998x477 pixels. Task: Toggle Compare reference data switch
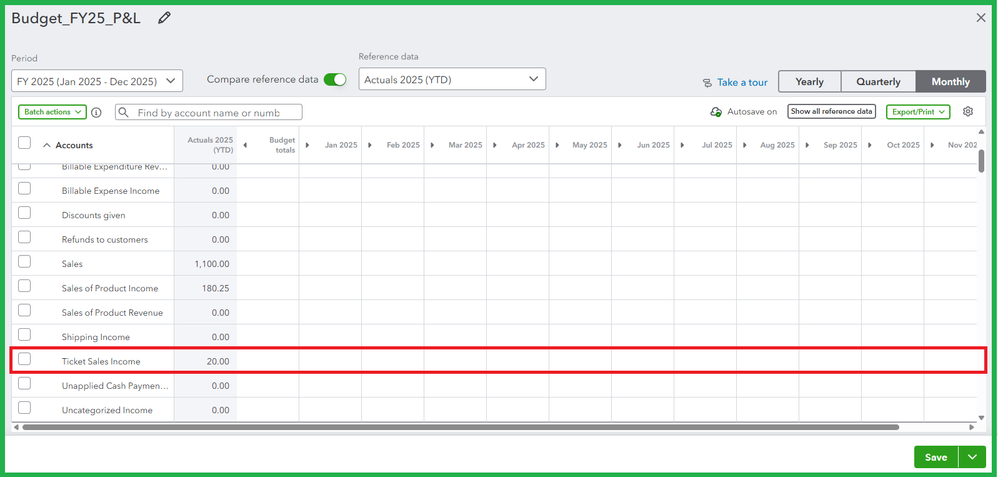335,80
